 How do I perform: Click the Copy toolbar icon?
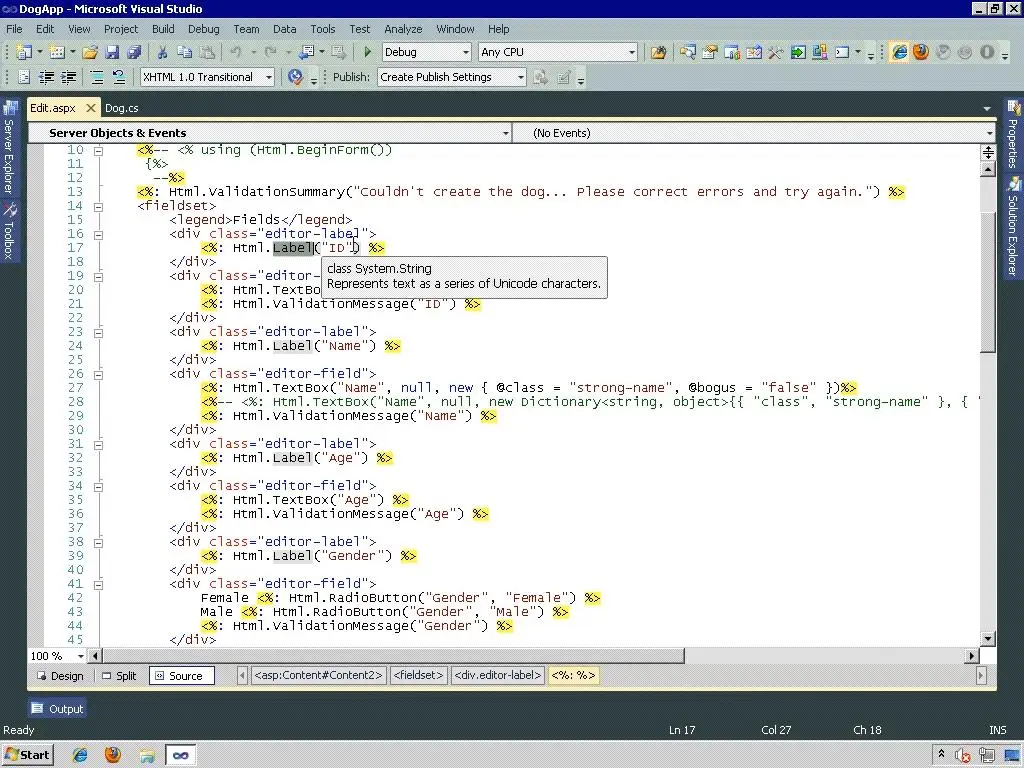point(184,52)
